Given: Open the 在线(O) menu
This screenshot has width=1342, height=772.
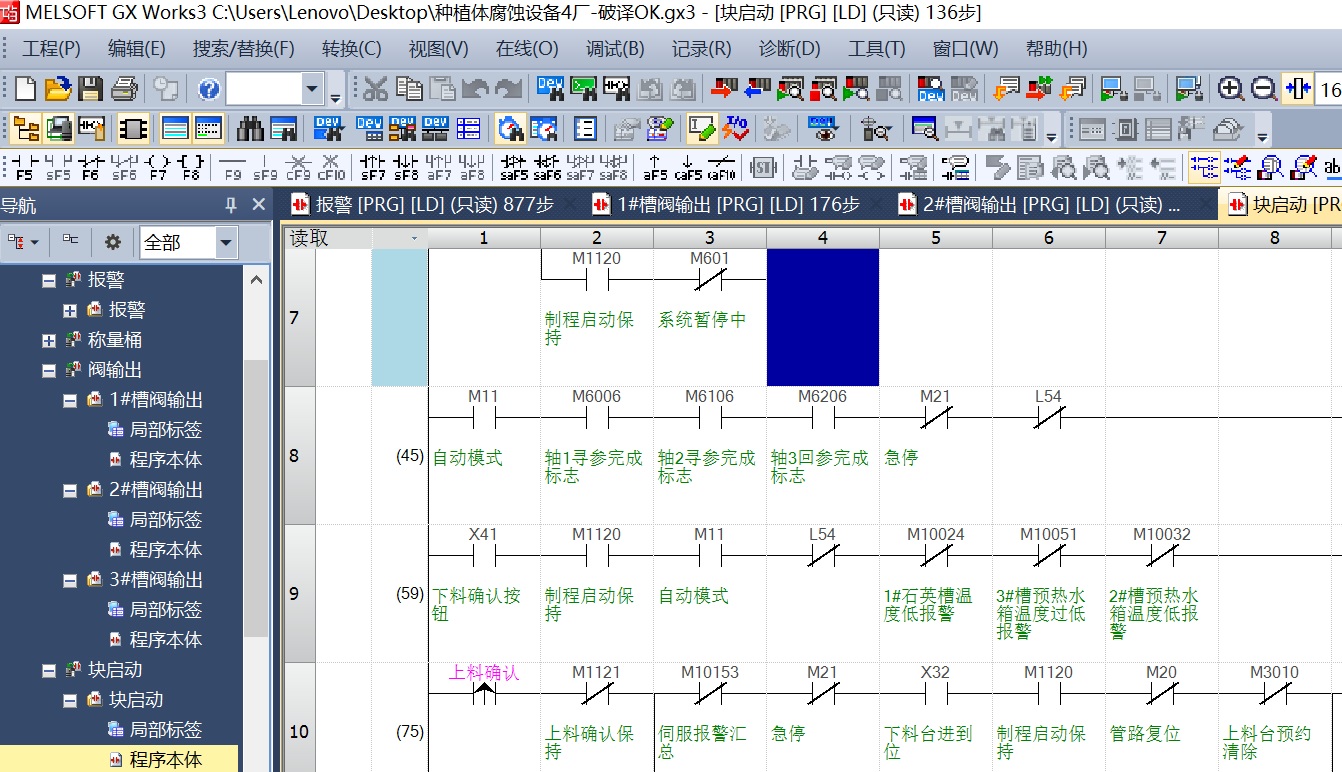Looking at the screenshot, I should 526,48.
